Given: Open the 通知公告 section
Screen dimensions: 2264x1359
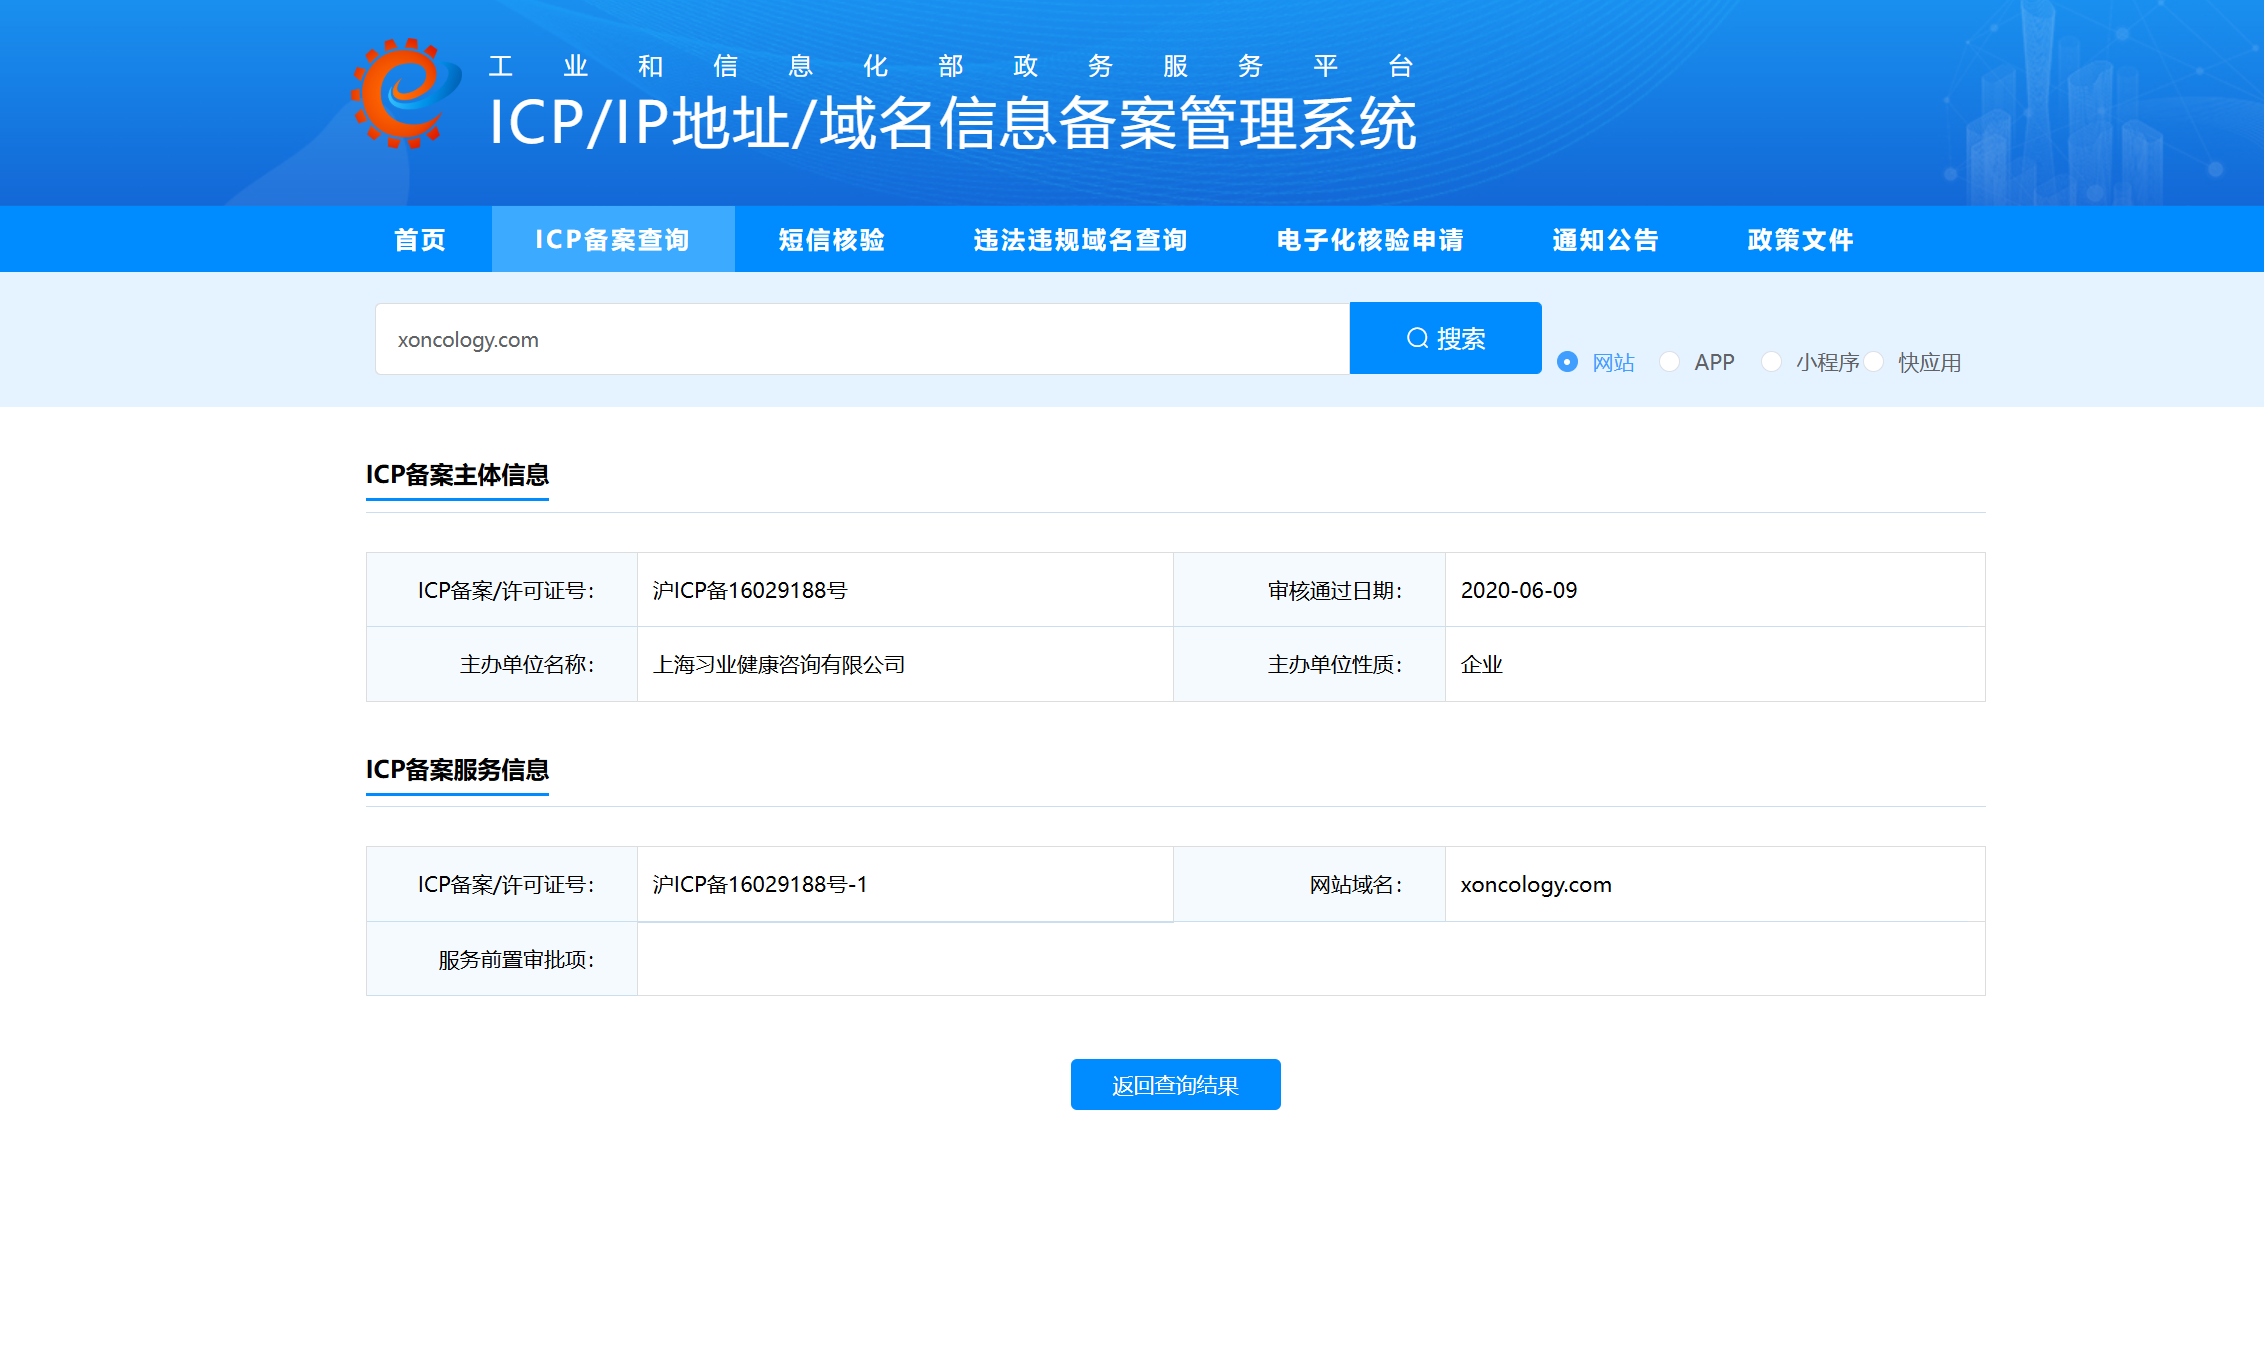Looking at the screenshot, I should [1605, 240].
